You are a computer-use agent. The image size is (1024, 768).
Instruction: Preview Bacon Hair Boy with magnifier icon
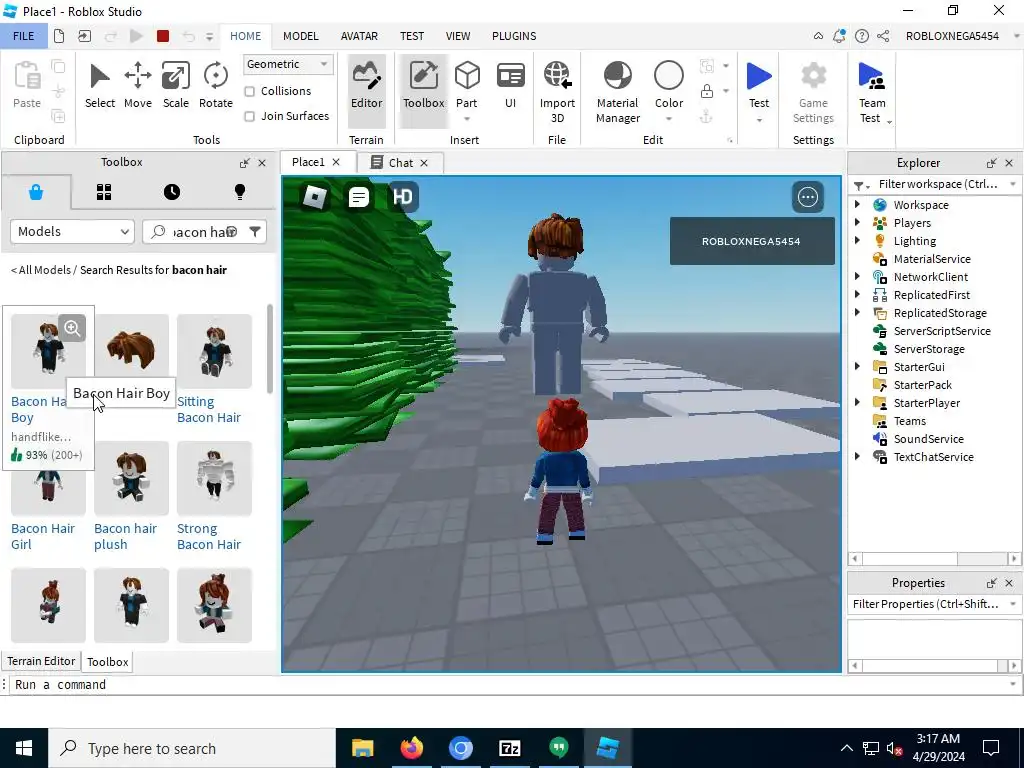coord(72,328)
